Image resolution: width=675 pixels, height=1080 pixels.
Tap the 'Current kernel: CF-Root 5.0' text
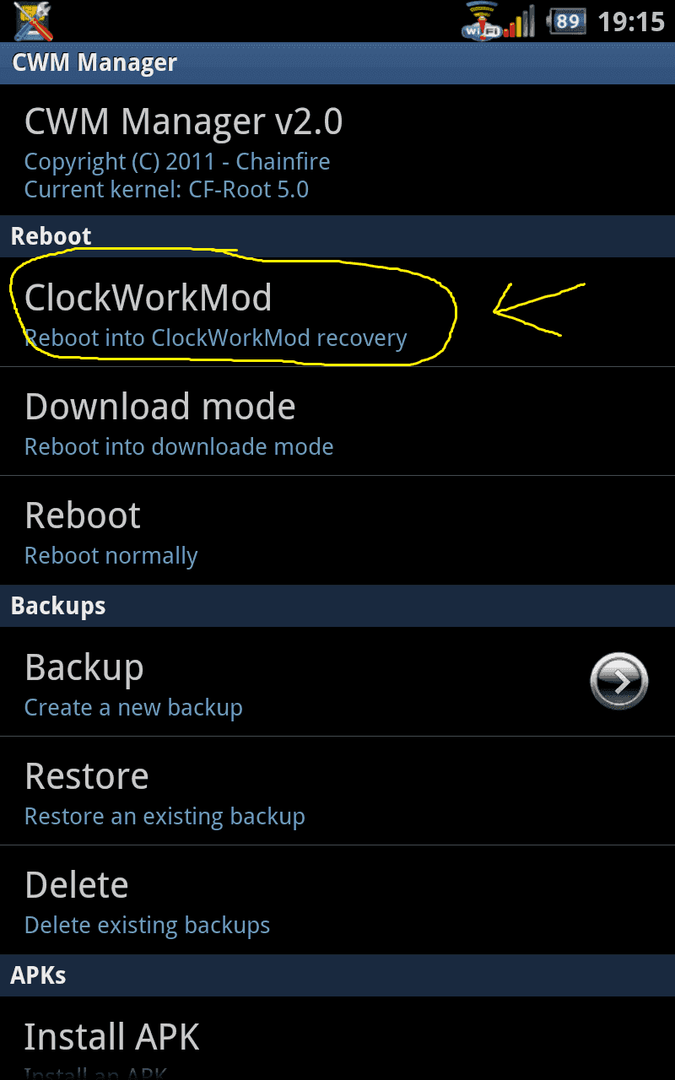pyautogui.click(x=167, y=189)
